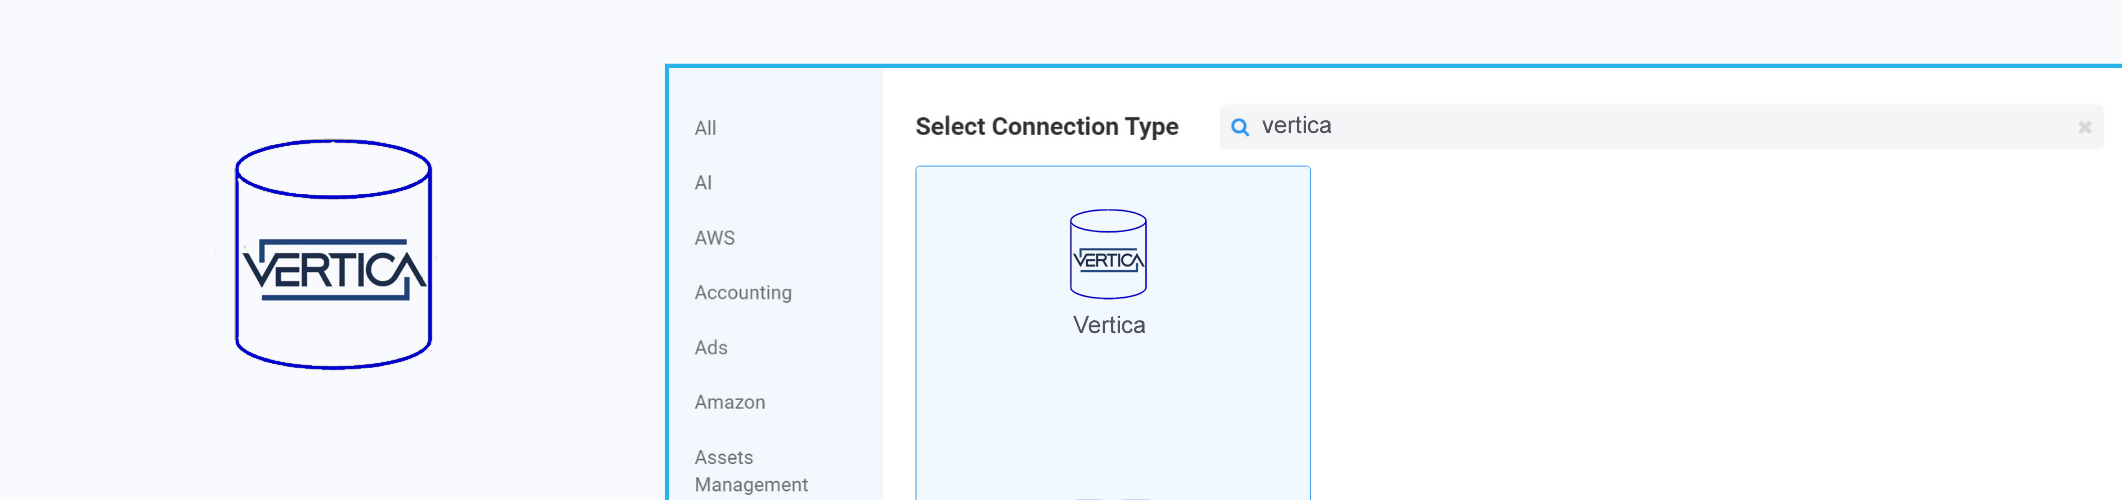Click the magnifier search icon
The height and width of the screenshot is (500, 2122).
pos(1240,127)
